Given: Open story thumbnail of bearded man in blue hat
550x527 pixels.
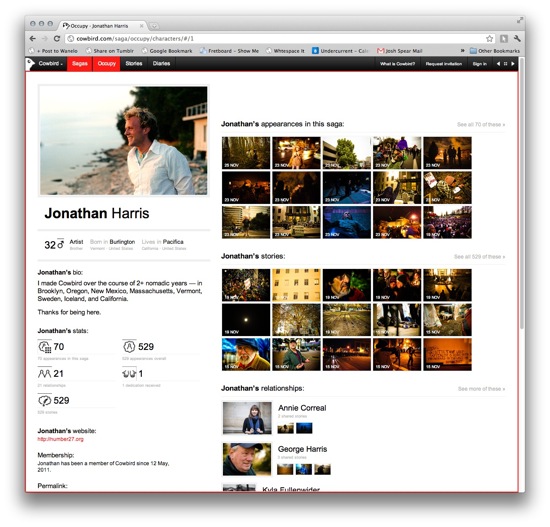Looking at the screenshot, I should 246,354.
